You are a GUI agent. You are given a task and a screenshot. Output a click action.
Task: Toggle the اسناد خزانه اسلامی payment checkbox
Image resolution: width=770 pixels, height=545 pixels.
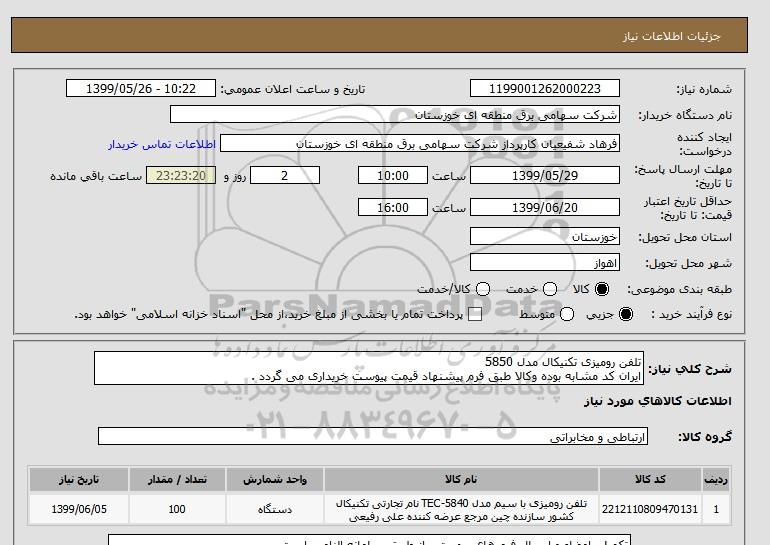pyautogui.click(x=475, y=315)
